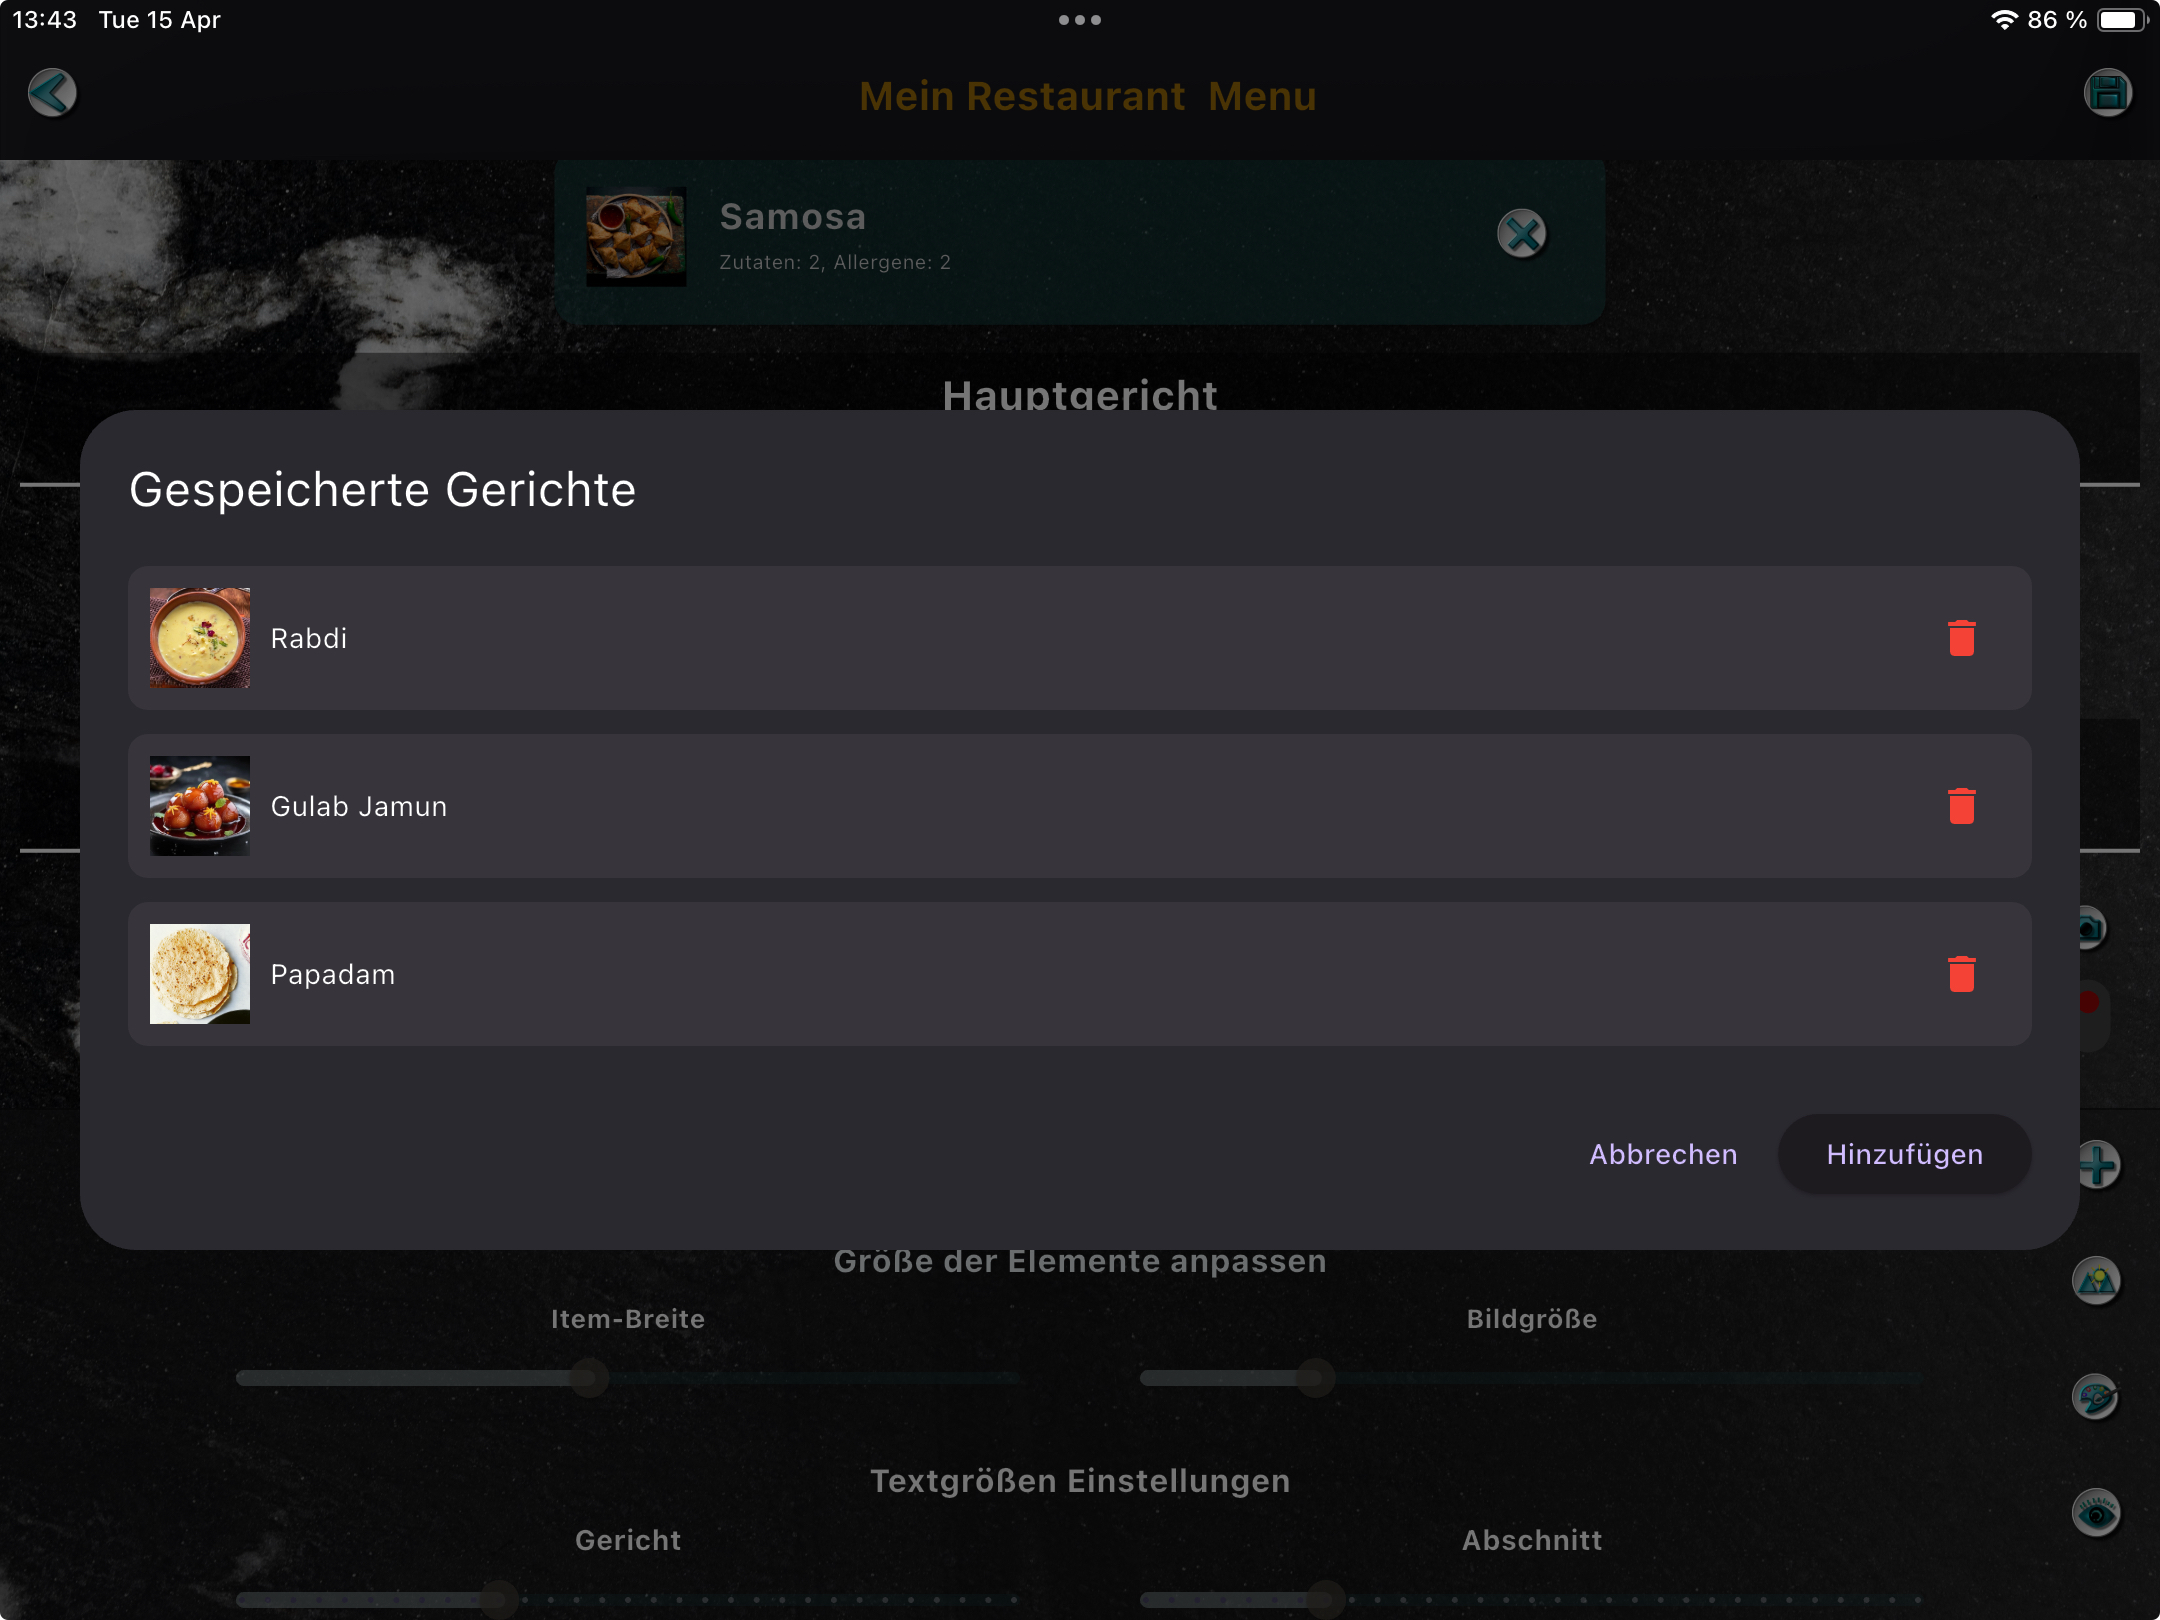Open the Wi-Fi status icon in the status bar
Image resolution: width=2160 pixels, height=1620 pixels.
coord(2007,18)
